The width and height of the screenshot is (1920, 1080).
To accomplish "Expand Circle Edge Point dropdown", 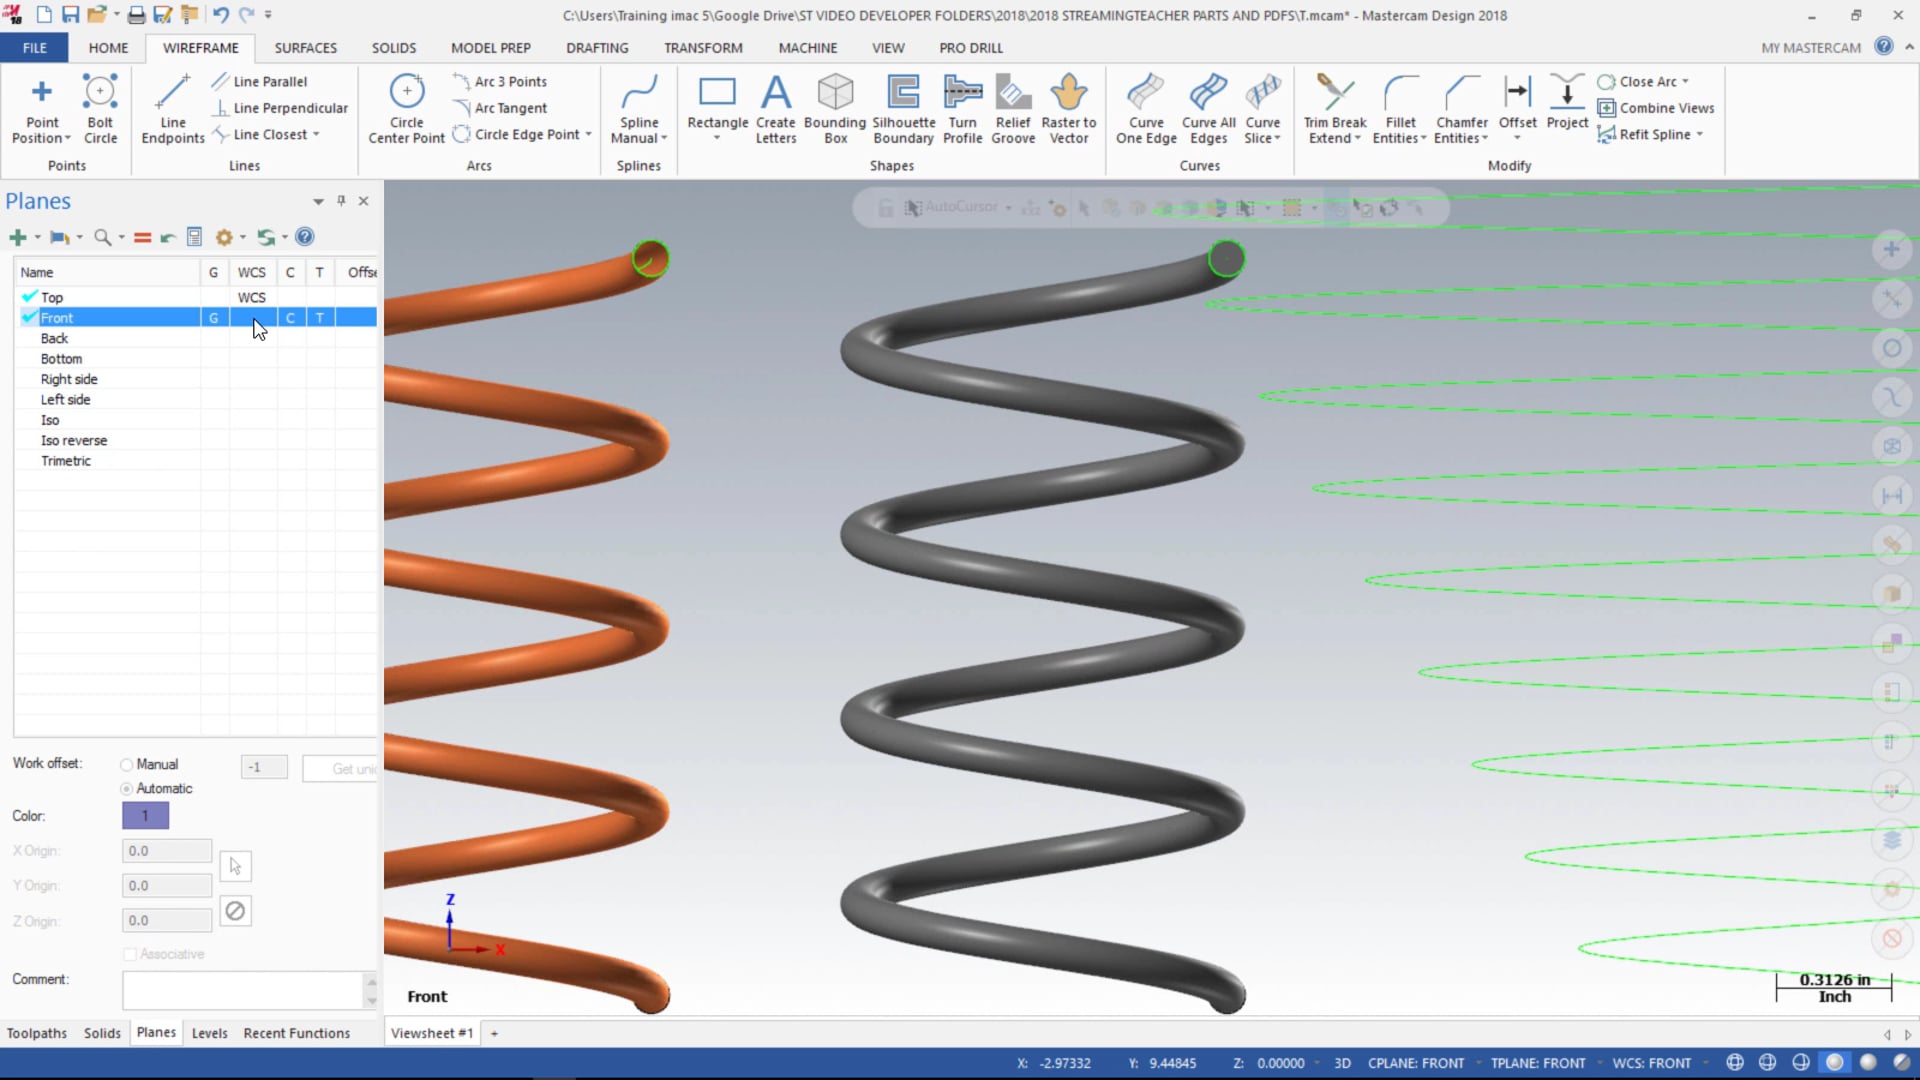I will [588, 135].
